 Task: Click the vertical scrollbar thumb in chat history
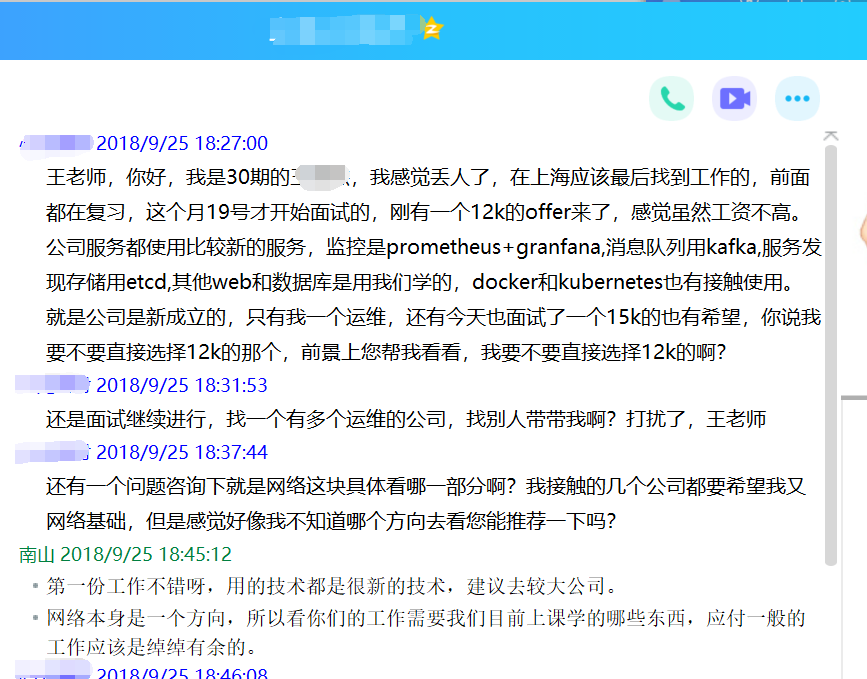(x=830, y=350)
